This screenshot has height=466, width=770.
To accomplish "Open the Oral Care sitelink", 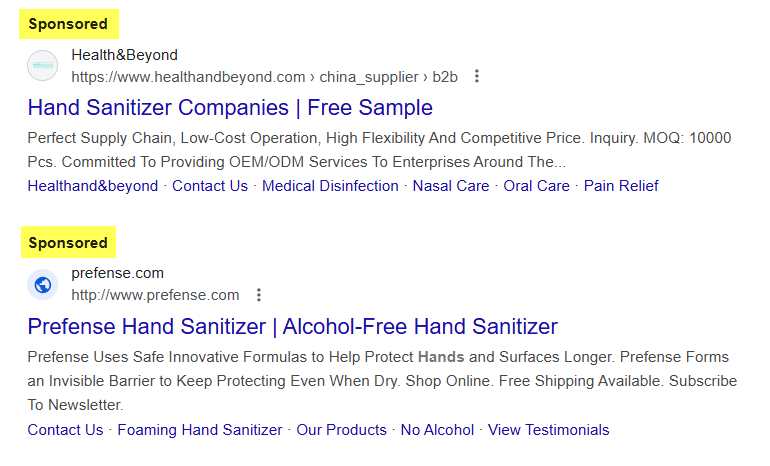I will click(536, 186).
